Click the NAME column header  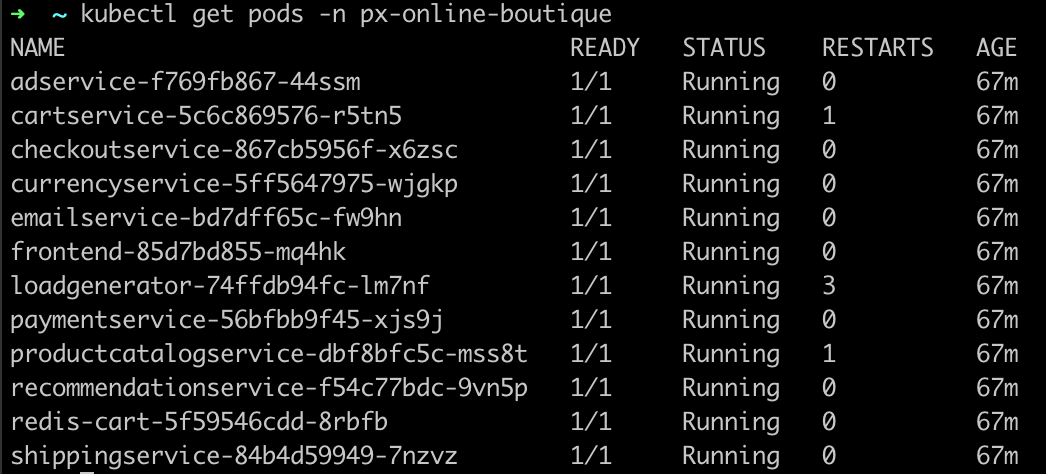tap(38, 48)
